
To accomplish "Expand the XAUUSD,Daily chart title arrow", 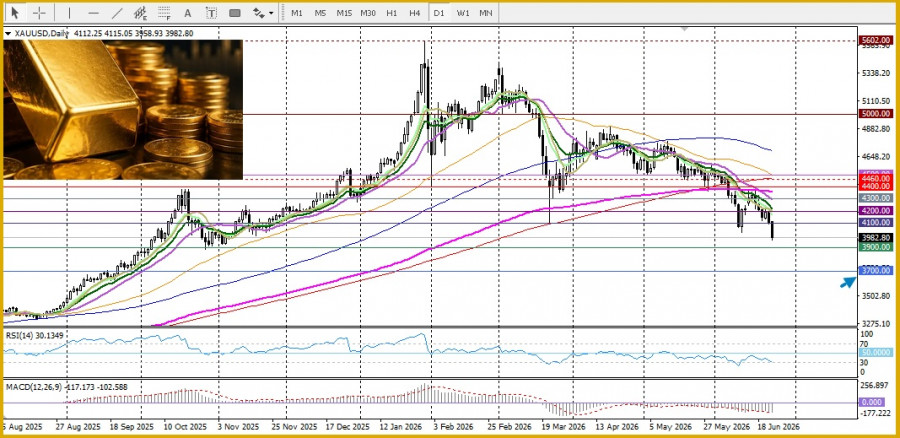I will pyautogui.click(x=7, y=34).
